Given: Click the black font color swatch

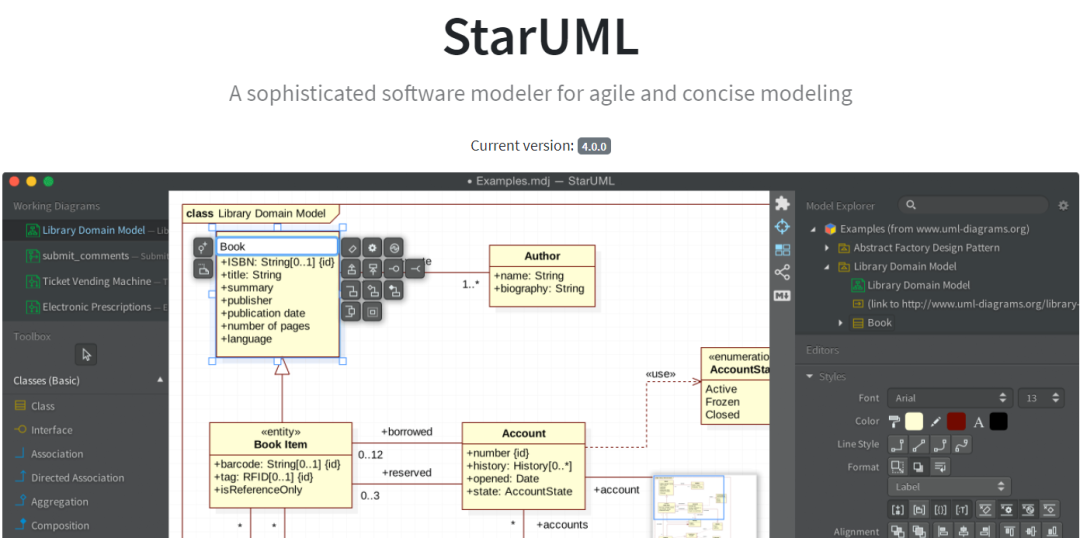Looking at the screenshot, I should point(999,421).
